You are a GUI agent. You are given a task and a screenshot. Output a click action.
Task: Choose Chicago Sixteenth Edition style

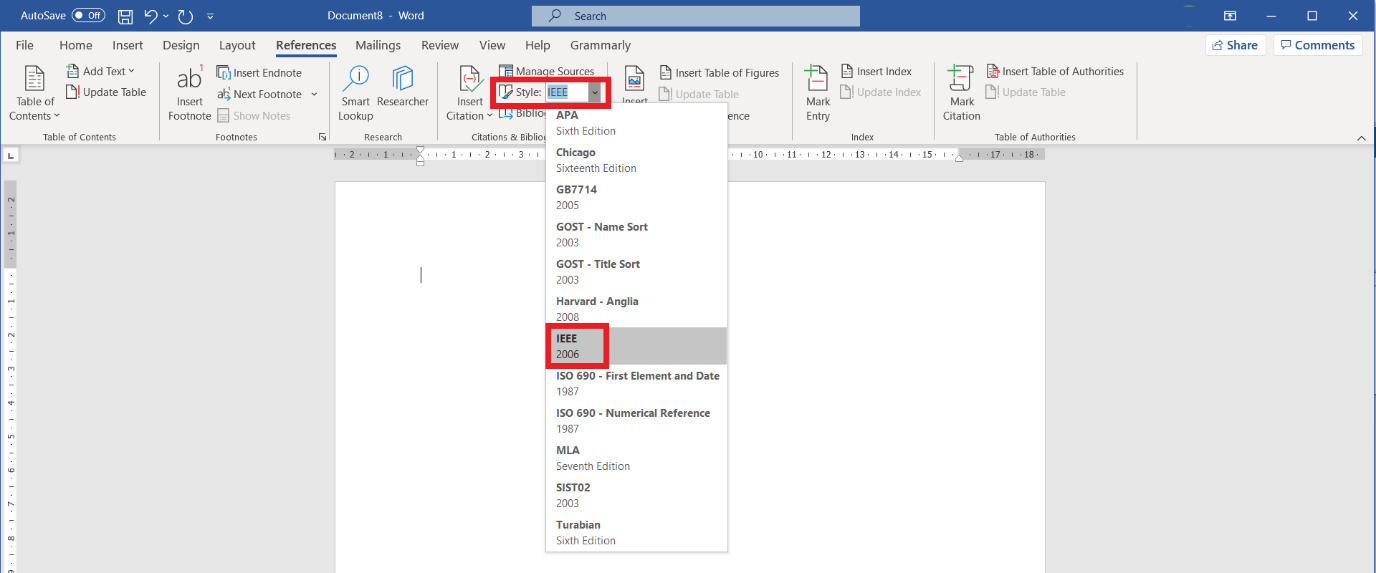(x=636, y=160)
